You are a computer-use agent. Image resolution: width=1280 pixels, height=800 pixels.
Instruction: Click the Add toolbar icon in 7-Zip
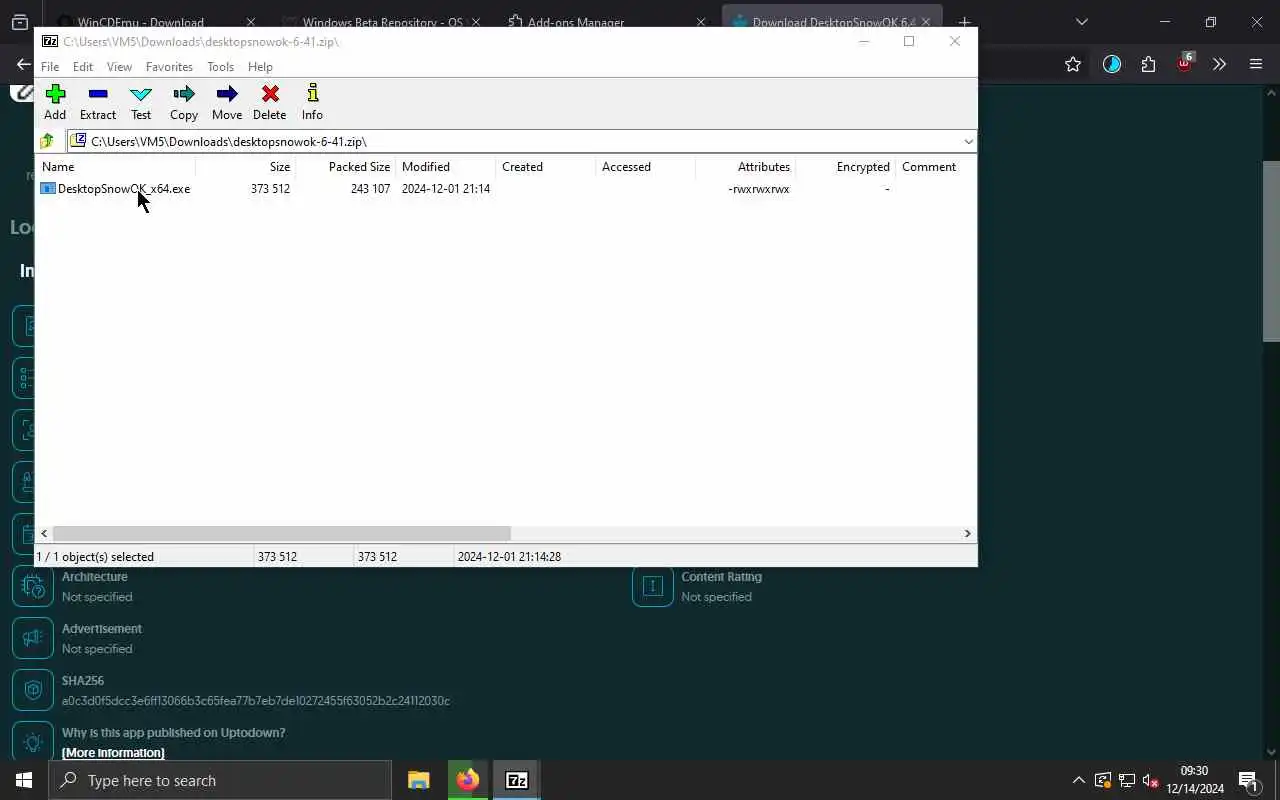[x=55, y=102]
